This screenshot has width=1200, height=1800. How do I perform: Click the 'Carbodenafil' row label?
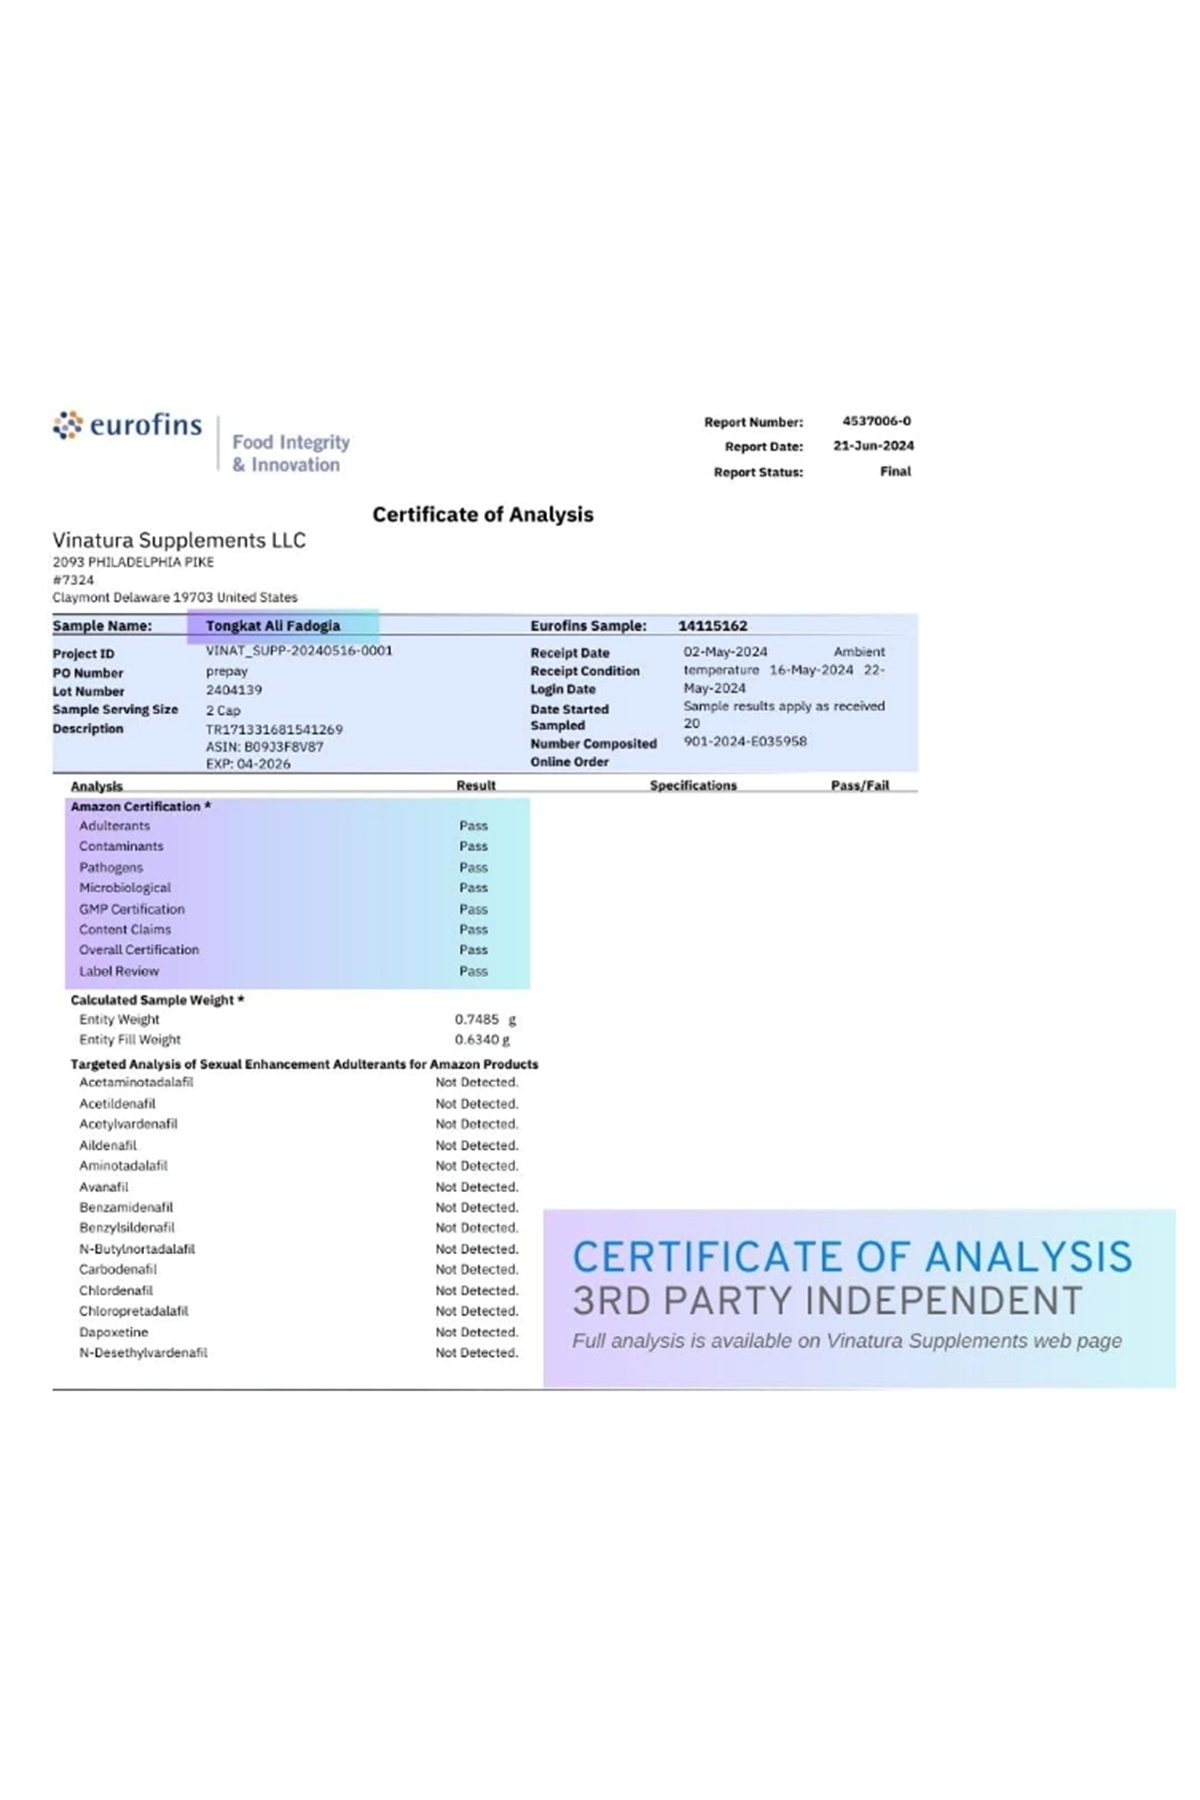(118, 1269)
